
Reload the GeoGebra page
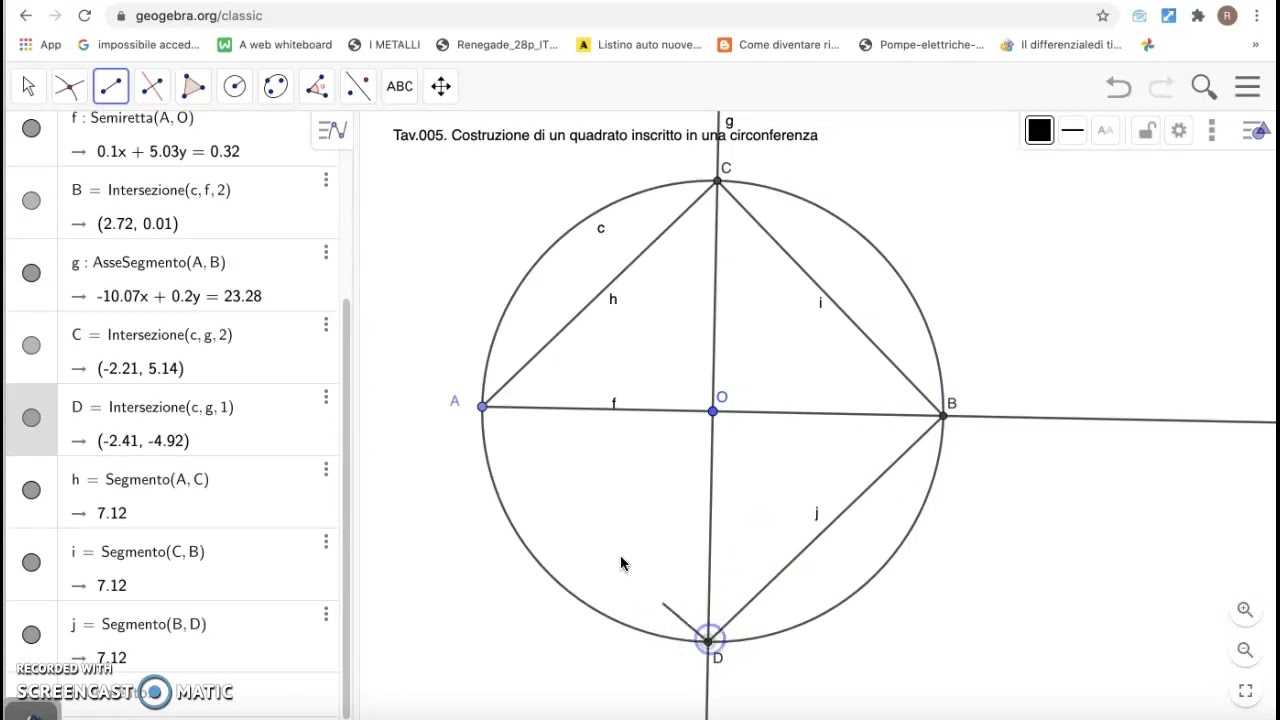pyautogui.click(x=85, y=15)
